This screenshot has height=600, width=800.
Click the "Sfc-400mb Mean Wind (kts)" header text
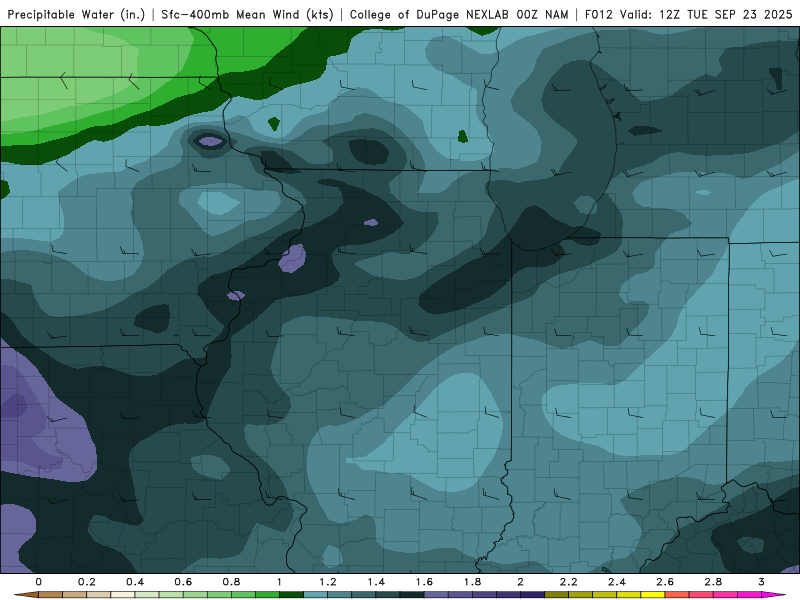[x=247, y=15]
